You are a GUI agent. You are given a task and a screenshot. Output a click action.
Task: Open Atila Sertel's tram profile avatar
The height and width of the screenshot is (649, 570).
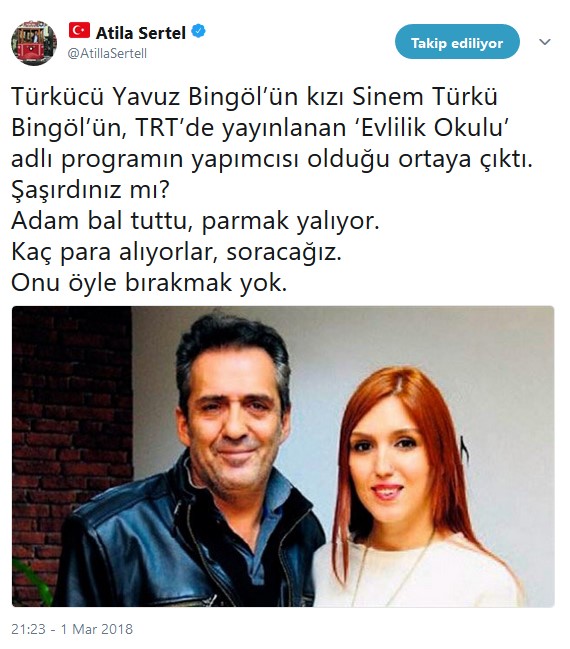pyautogui.click(x=34, y=43)
